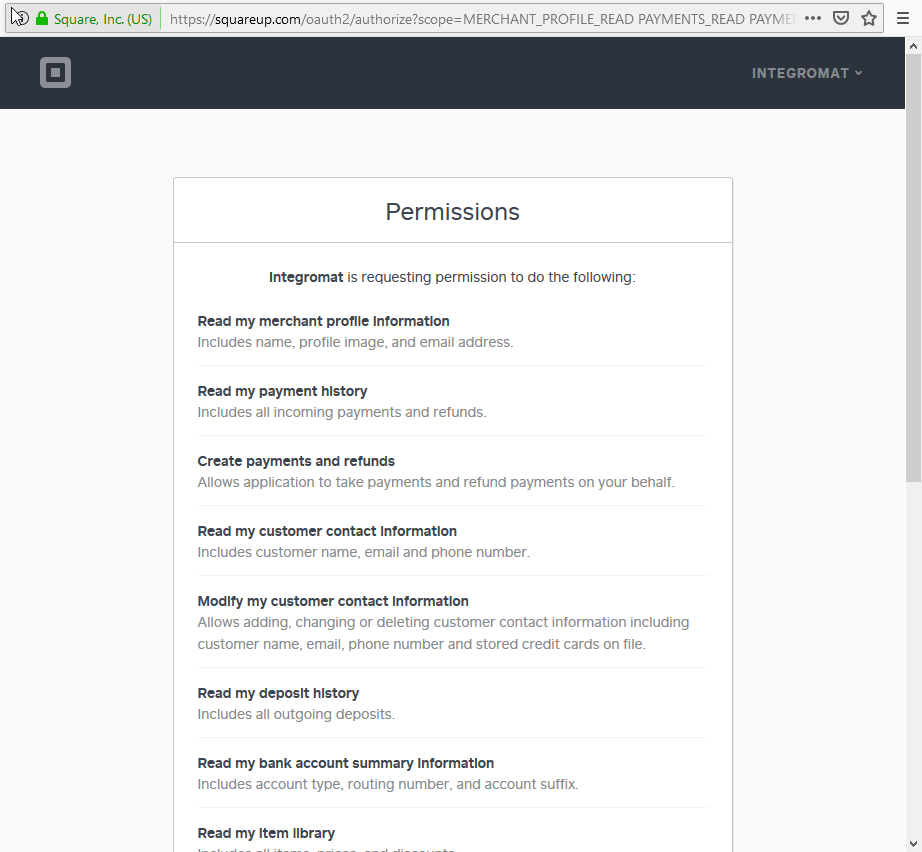Click the 'Permissions' heading
Screen dimensions: 922x852
[x=453, y=212]
